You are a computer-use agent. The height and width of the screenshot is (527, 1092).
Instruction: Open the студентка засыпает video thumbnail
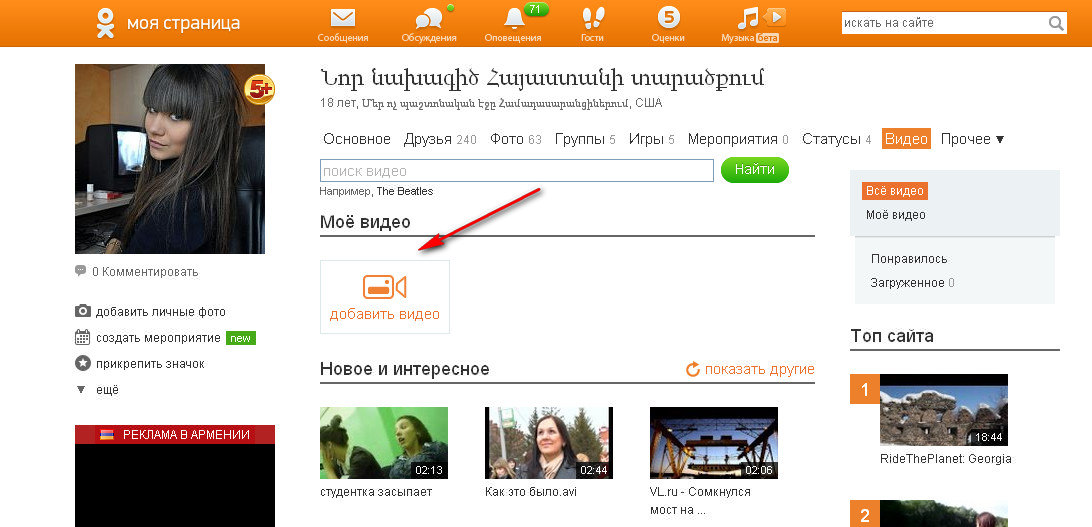pyautogui.click(x=384, y=443)
